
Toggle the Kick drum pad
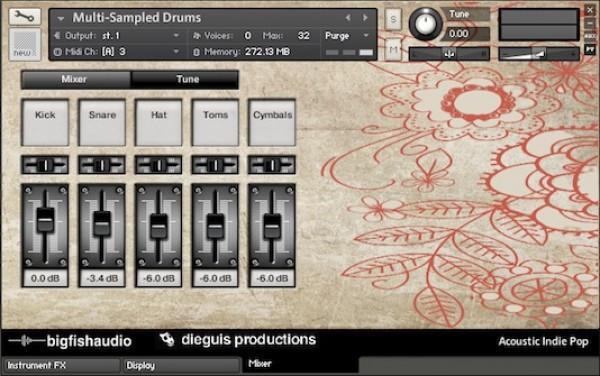(x=45, y=122)
